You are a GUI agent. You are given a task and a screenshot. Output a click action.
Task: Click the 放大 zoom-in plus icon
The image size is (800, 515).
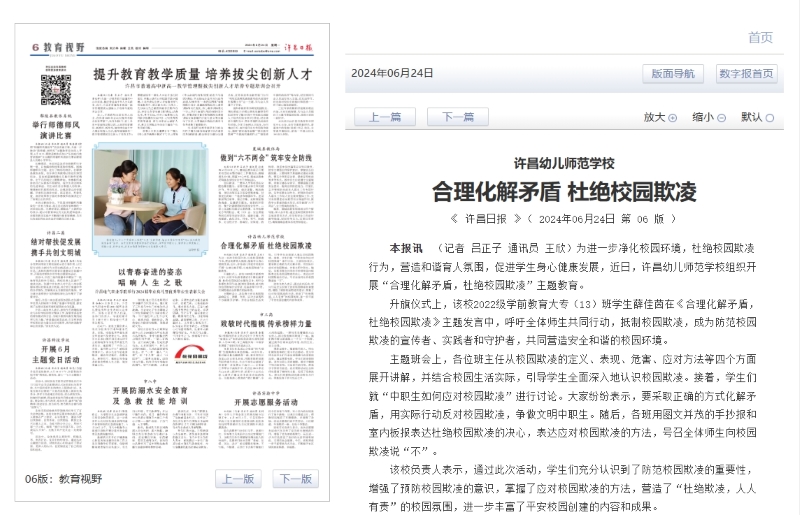[673, 118]
